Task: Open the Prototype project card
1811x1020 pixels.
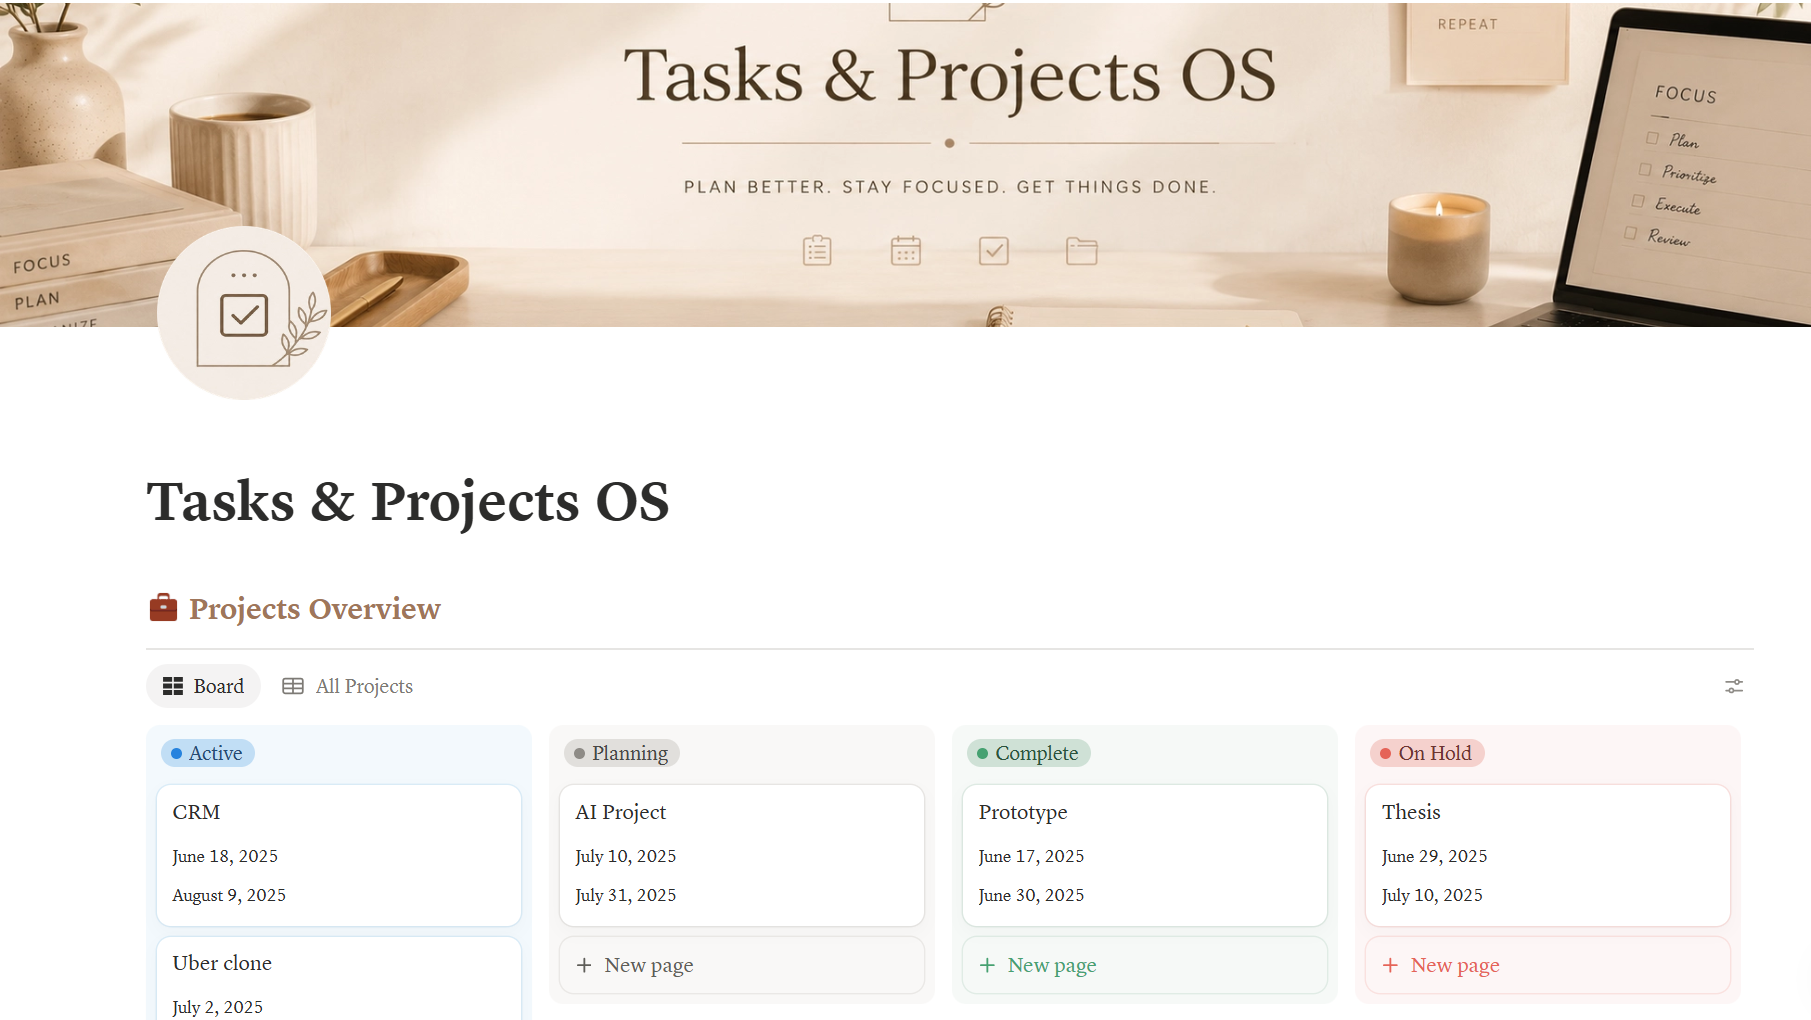Action: (x=1145, y=855)
